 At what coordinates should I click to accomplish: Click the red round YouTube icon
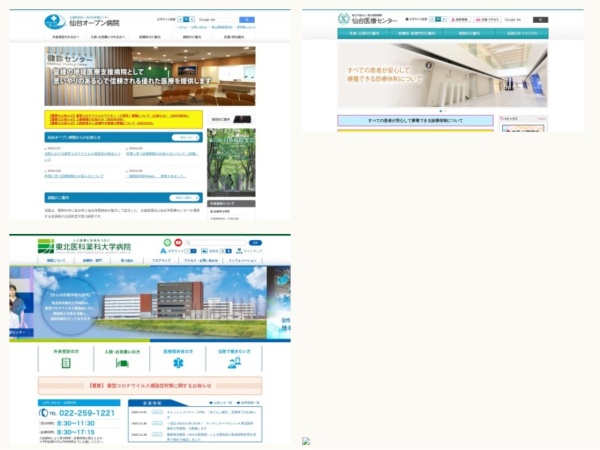coord(178,243)
